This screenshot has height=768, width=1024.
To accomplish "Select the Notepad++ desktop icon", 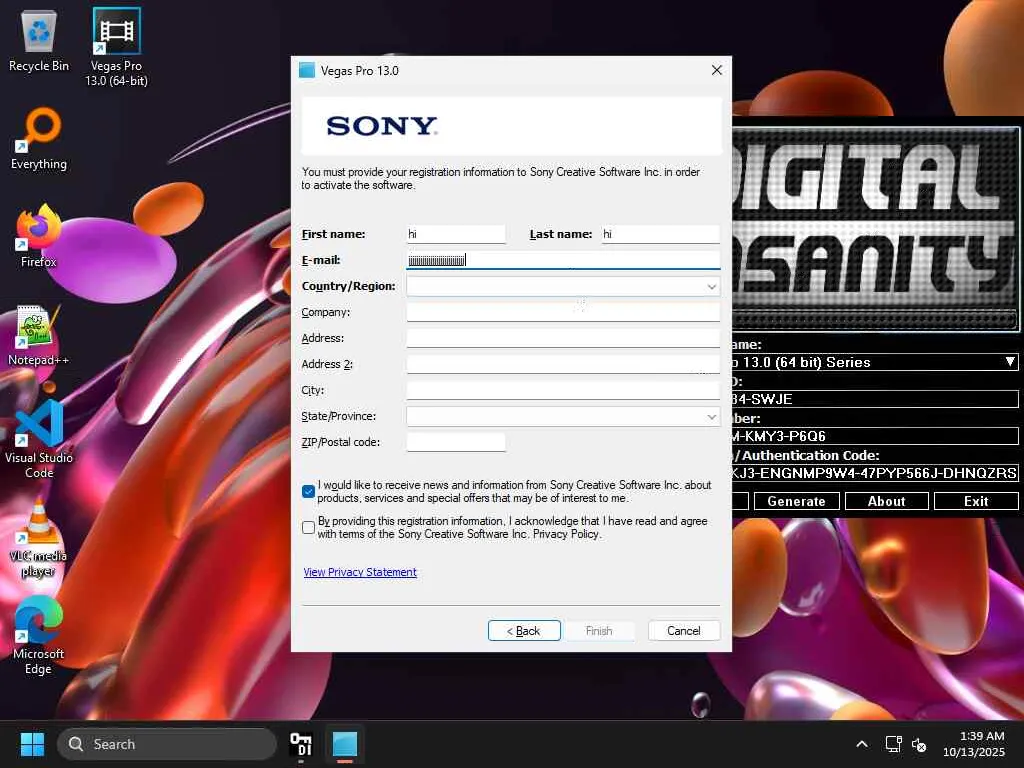I will pos(39,334).
